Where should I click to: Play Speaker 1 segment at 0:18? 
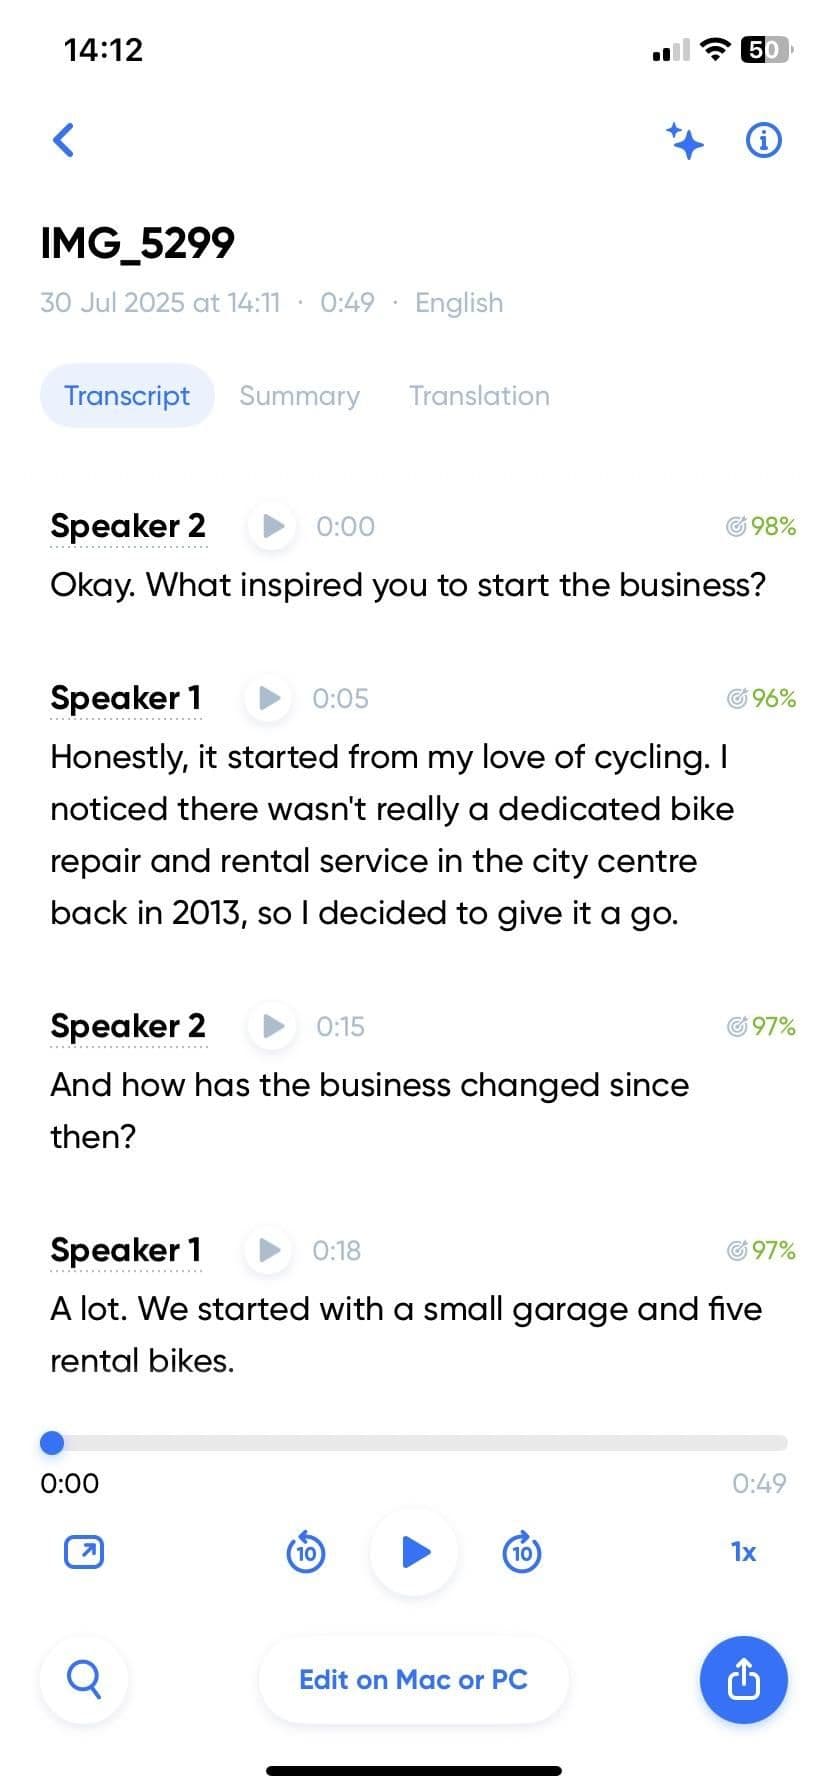click(269, 1250)
